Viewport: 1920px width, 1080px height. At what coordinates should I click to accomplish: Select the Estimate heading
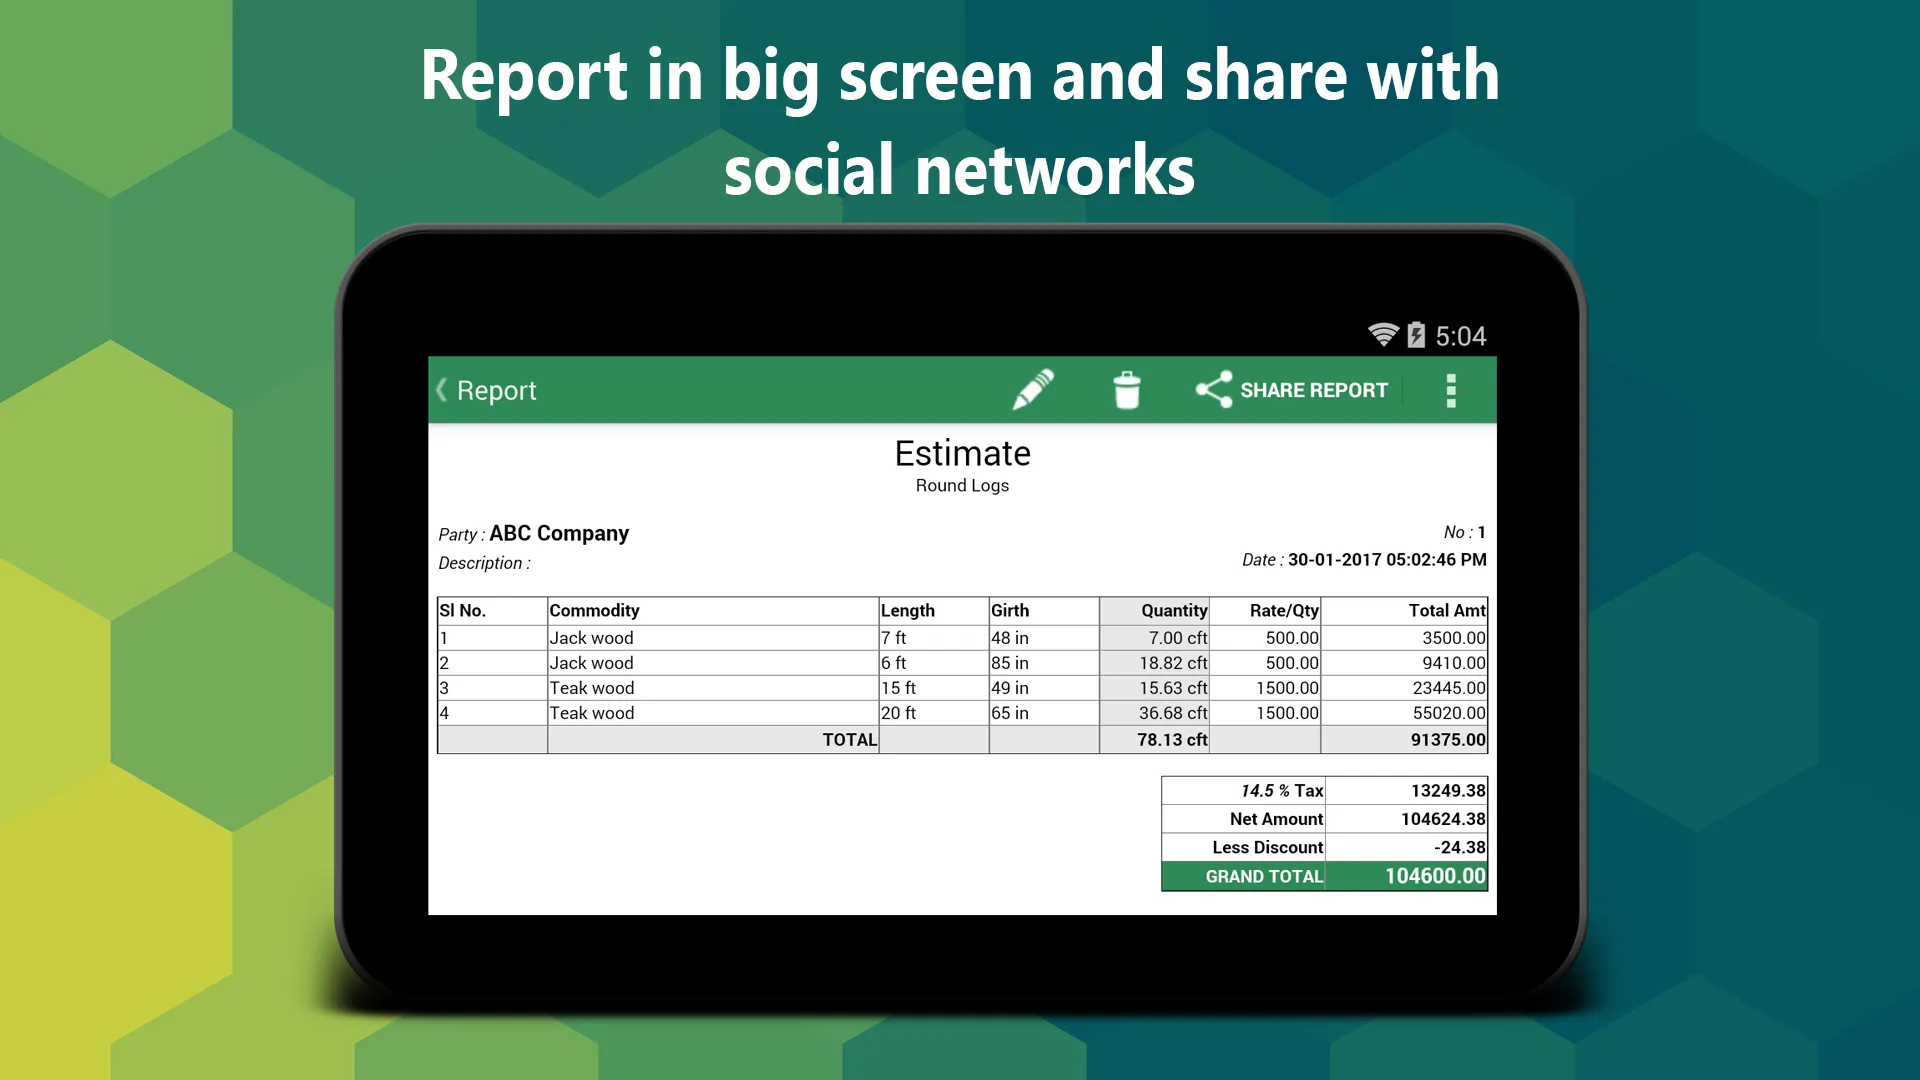click(x=962, y=454)
